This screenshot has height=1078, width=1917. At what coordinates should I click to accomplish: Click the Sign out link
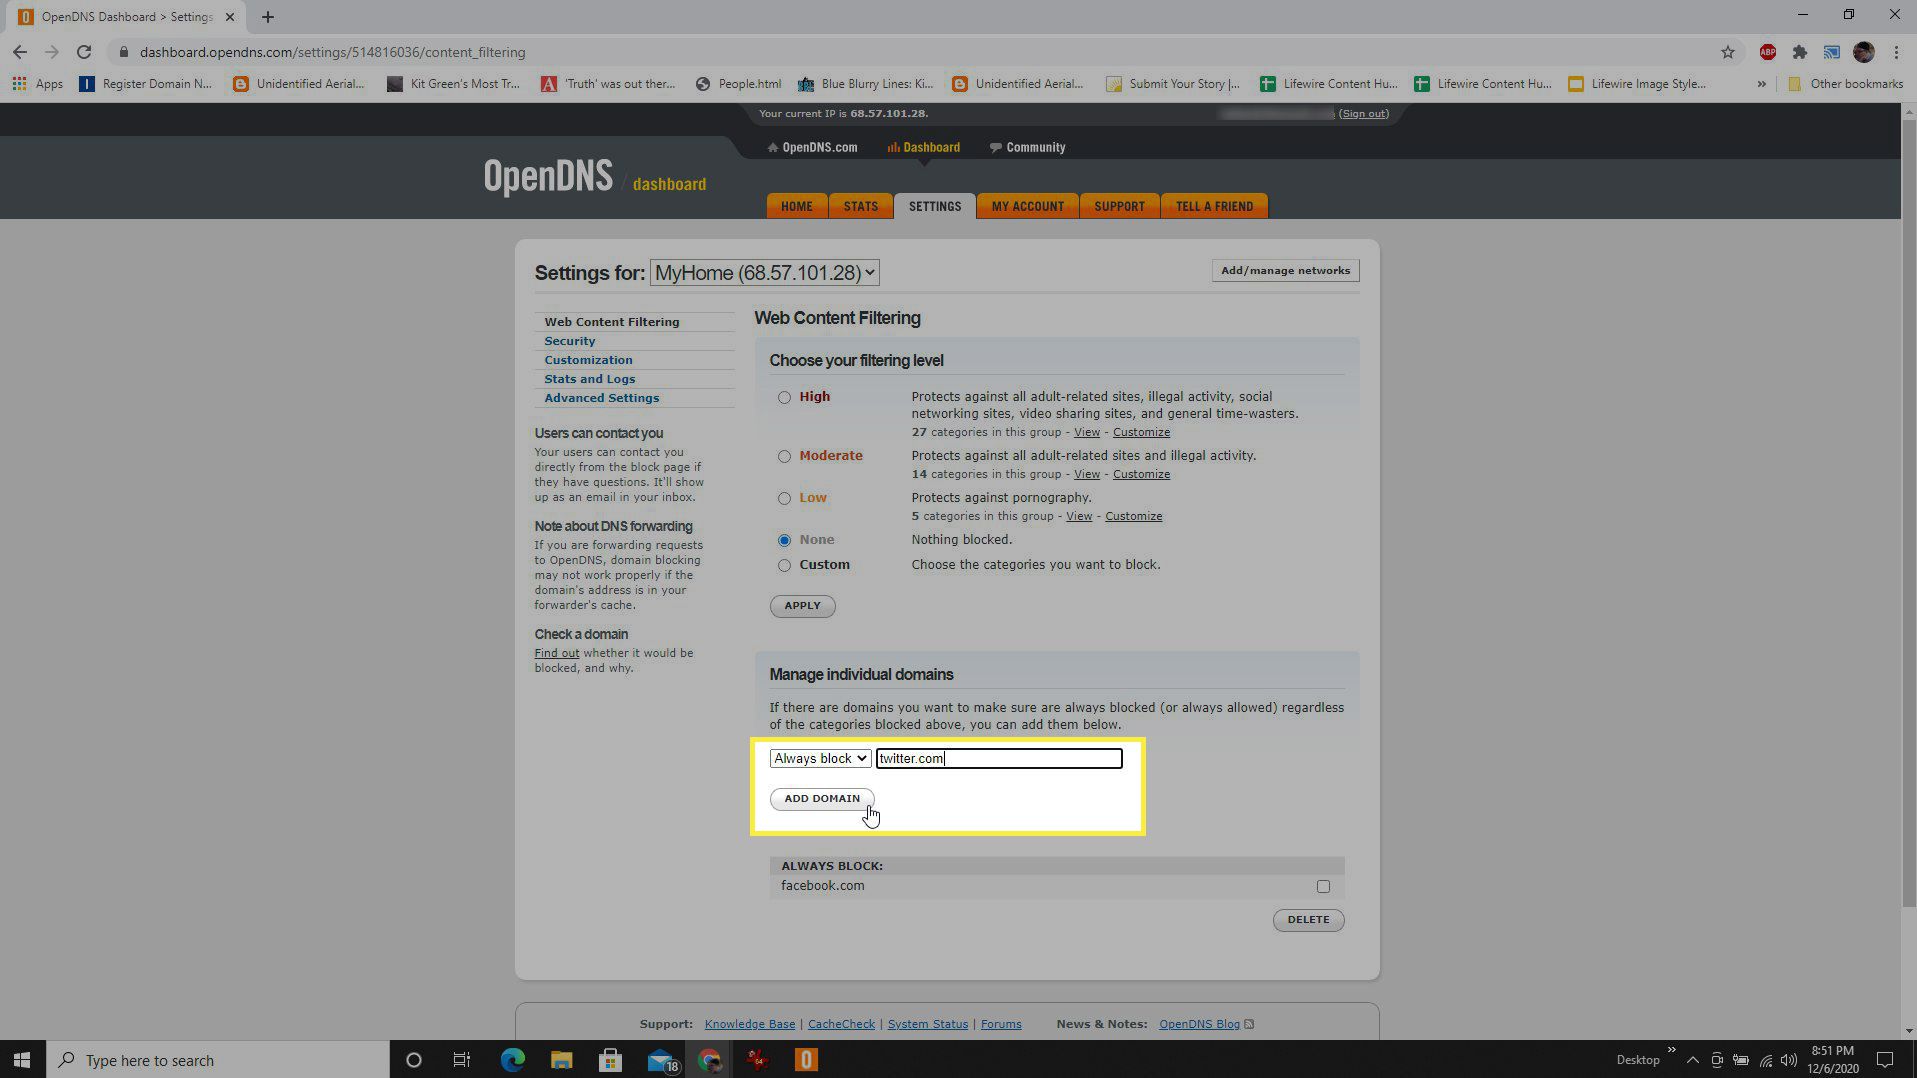tap(1364, 114)
